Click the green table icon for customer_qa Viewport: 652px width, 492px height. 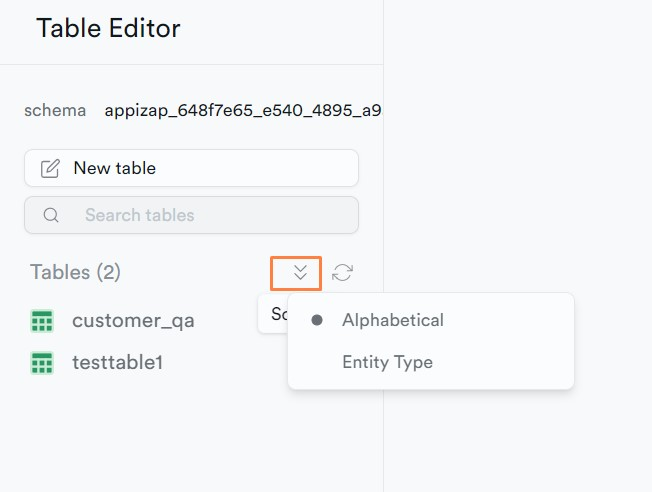(42, 321)
